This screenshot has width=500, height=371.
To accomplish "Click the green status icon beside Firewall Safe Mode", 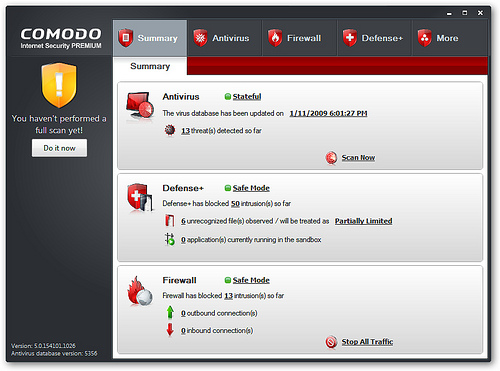I will click(x=228, y=280).
